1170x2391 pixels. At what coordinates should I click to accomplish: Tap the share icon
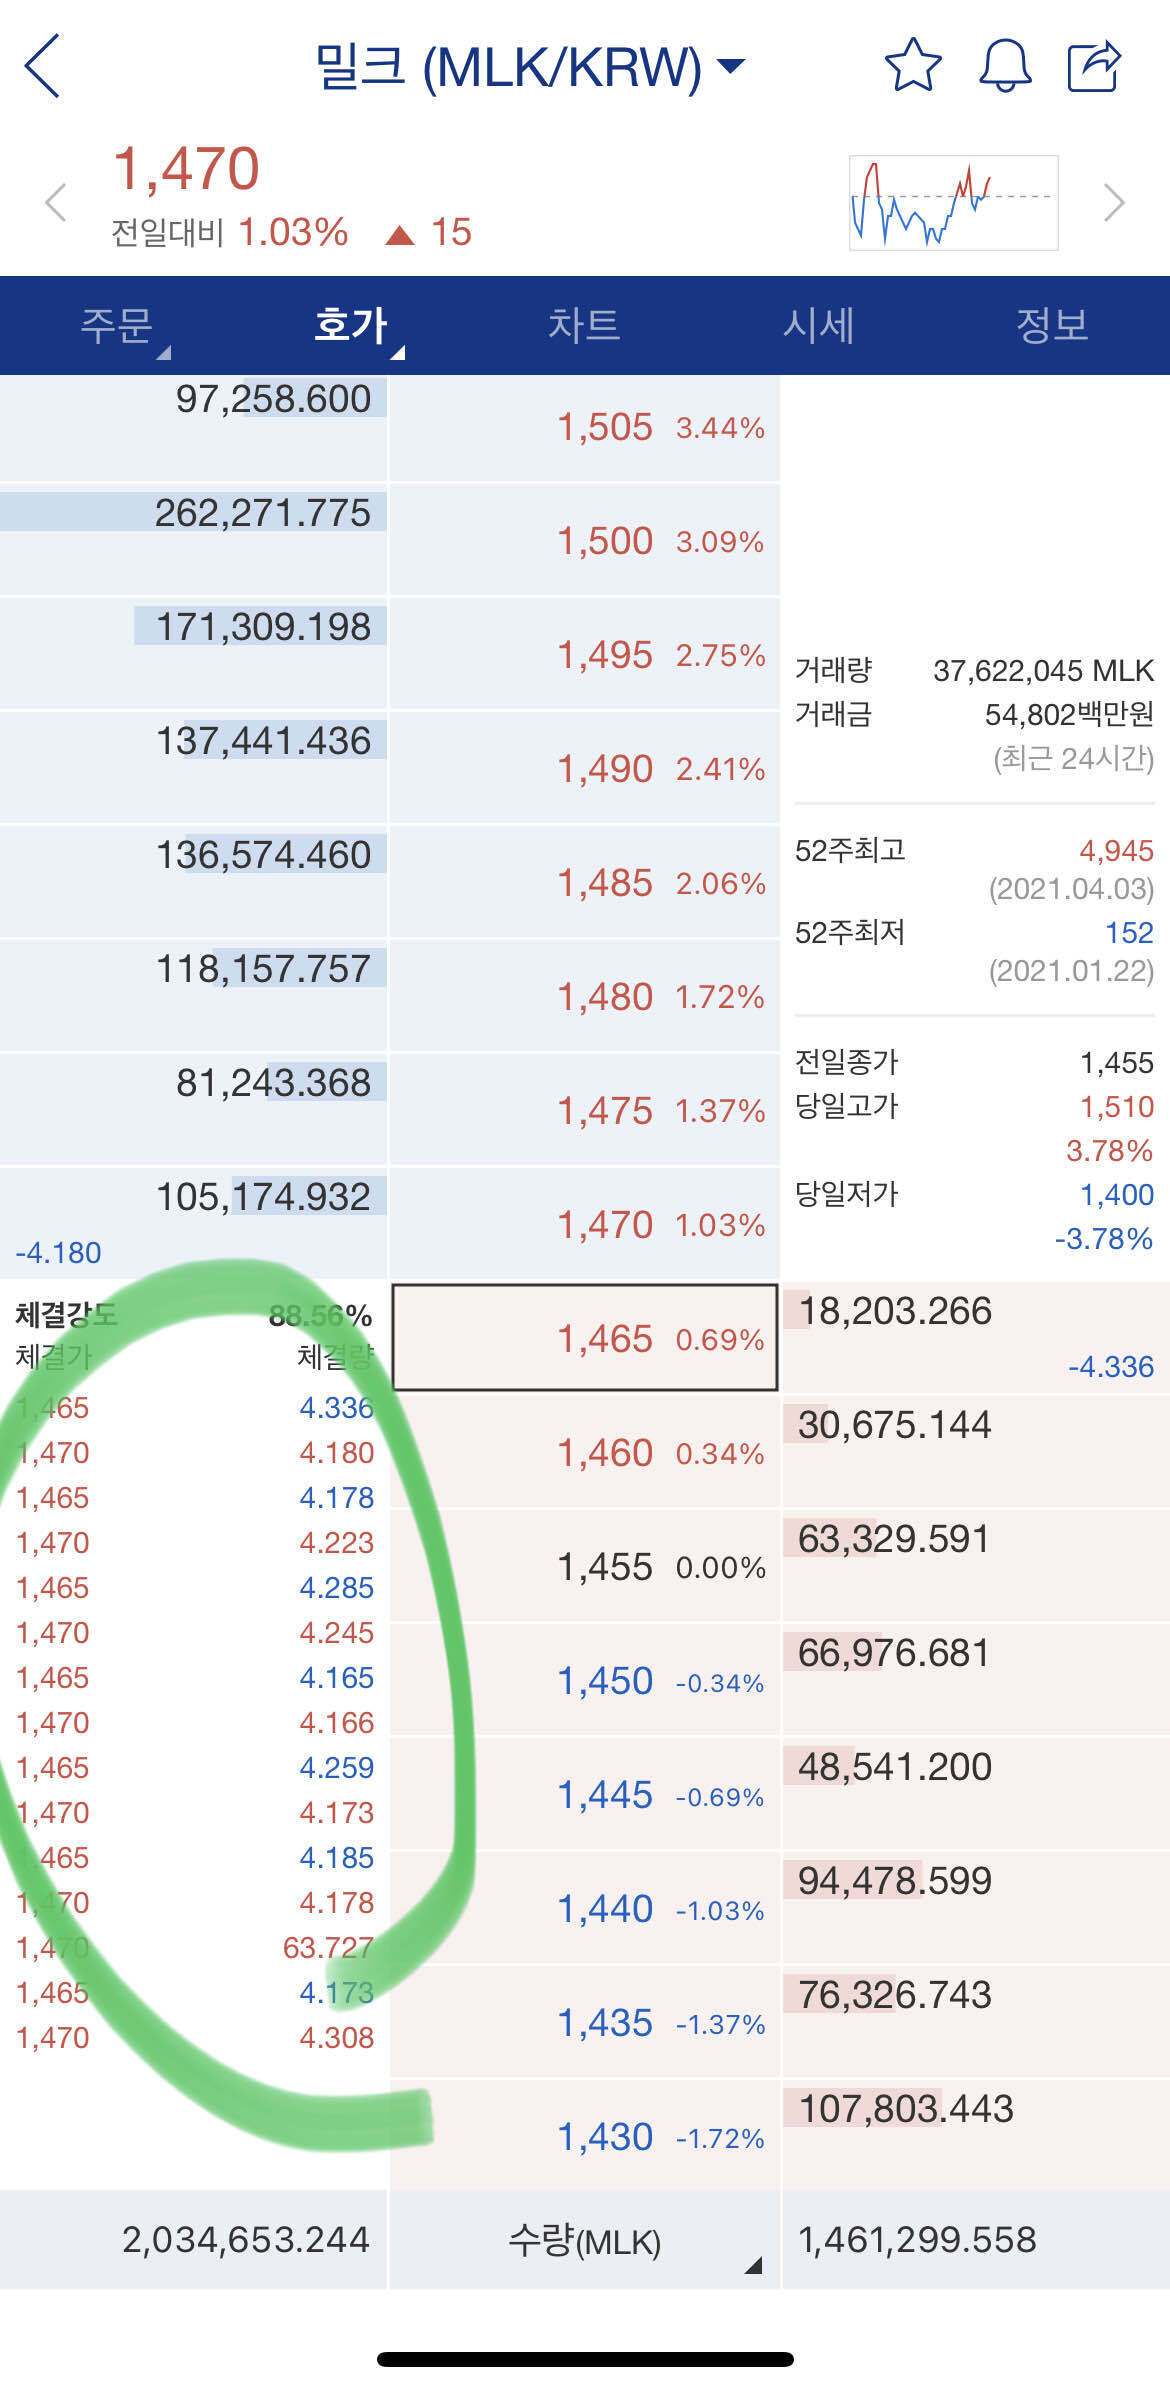(x=1094, y=66)
